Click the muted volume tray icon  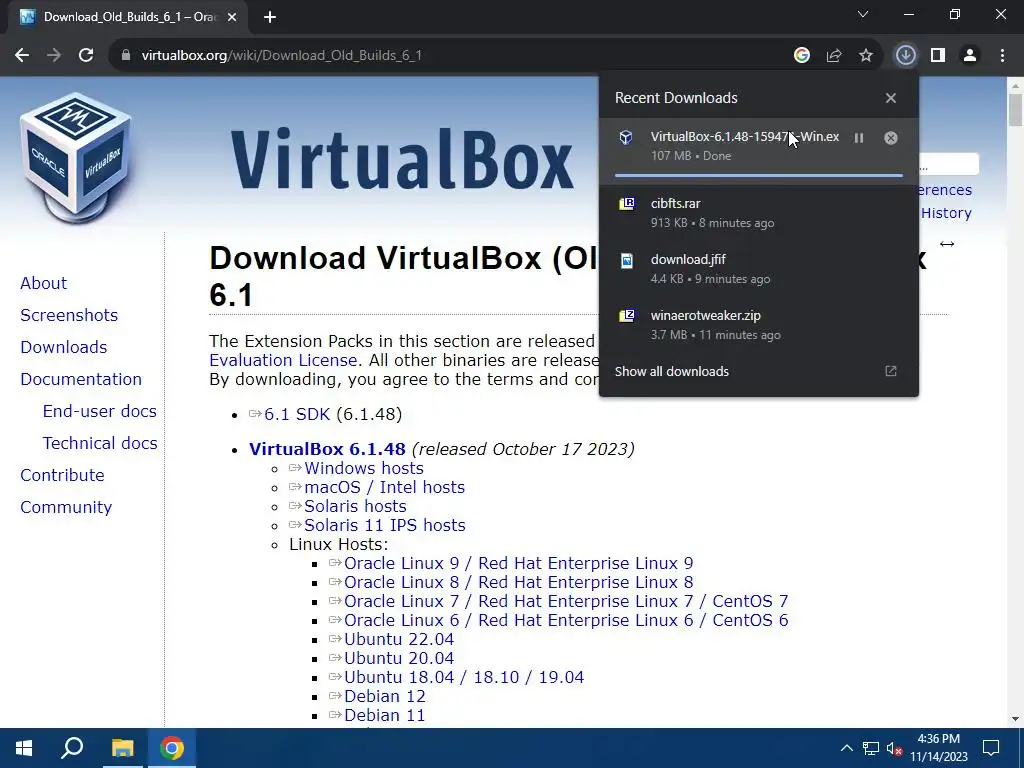pyautogui.click(x=894, y=748)
